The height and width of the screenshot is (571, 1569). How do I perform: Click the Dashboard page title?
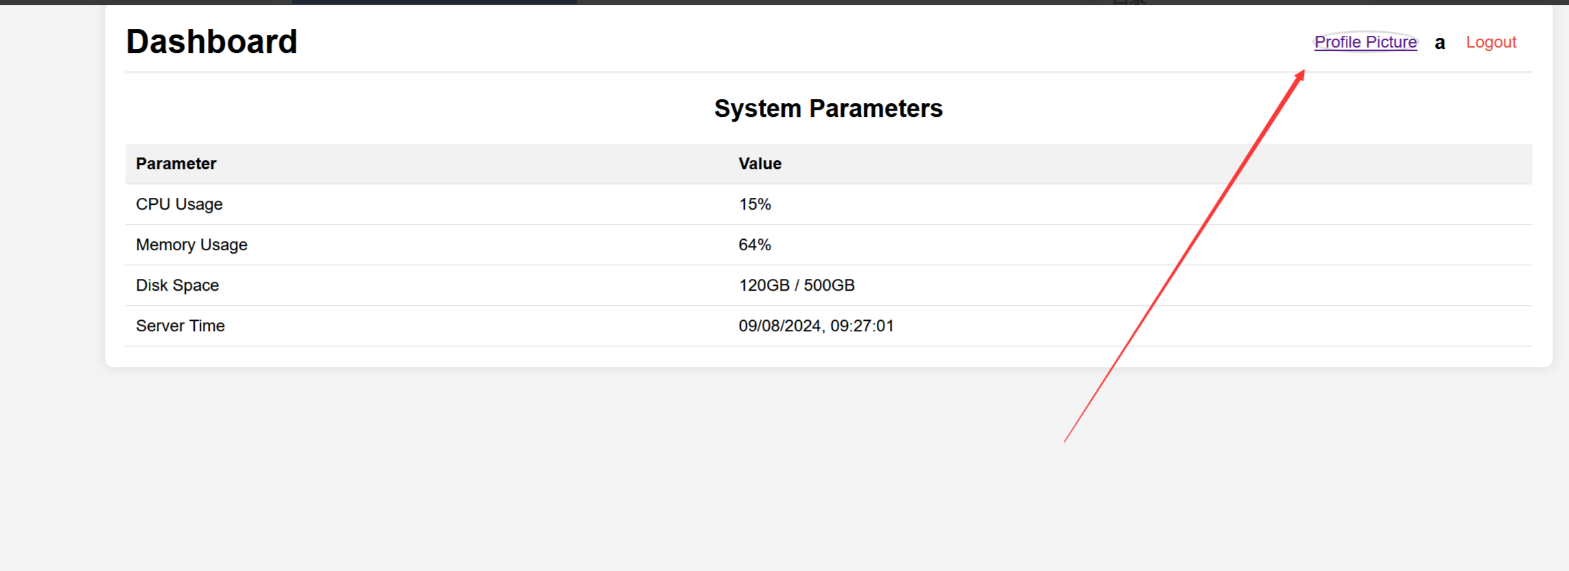click(x=212, y=42)
